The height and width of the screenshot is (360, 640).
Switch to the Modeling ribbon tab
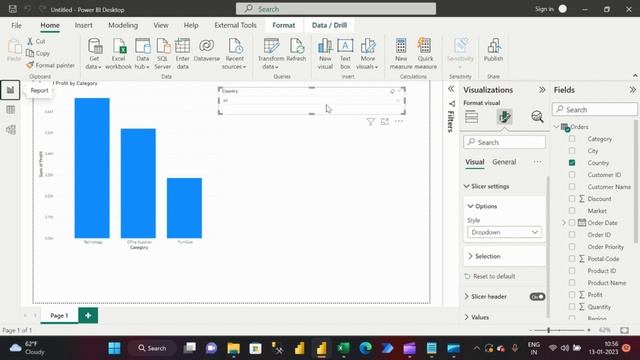click(x=123, y=25)
